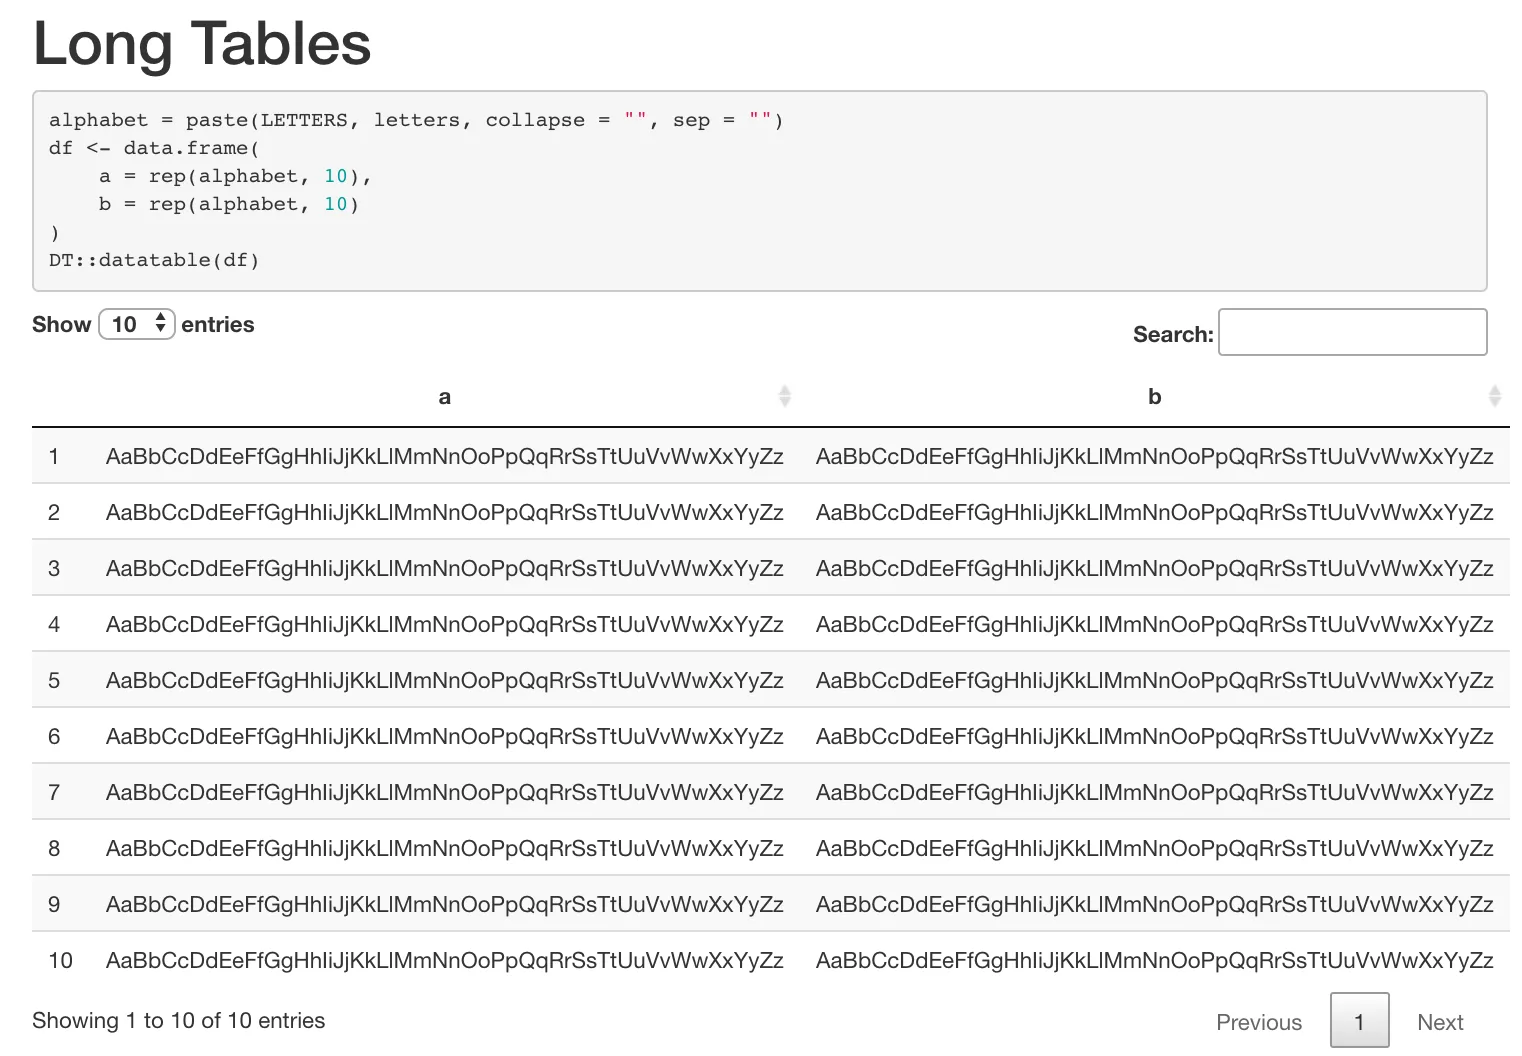Click sort arrows icon for column b
This screenshot has height=1056, width=1522.
(x=1494, y=397)
